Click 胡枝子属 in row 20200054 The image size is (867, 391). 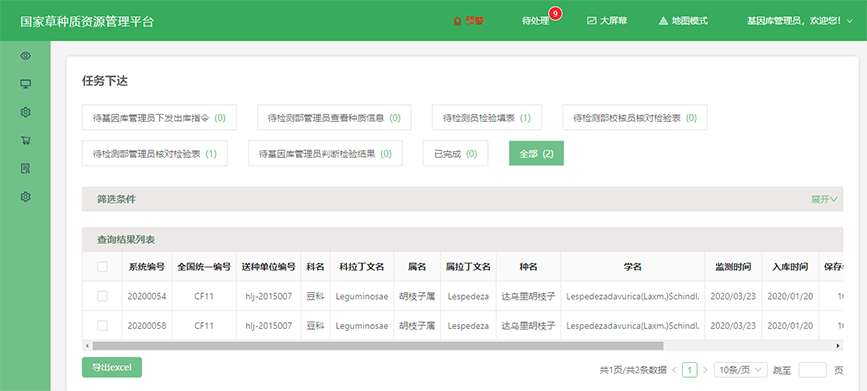417,296
